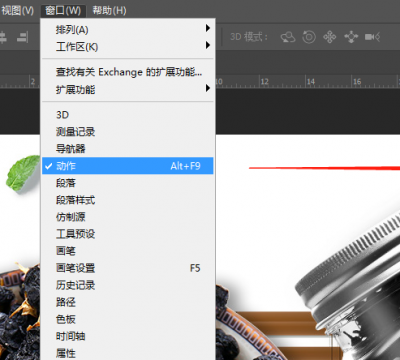Image resolution: width=400 pixels, height=360 pixels.
Task: Open the 路径 panel
Action: pos(128,302)
